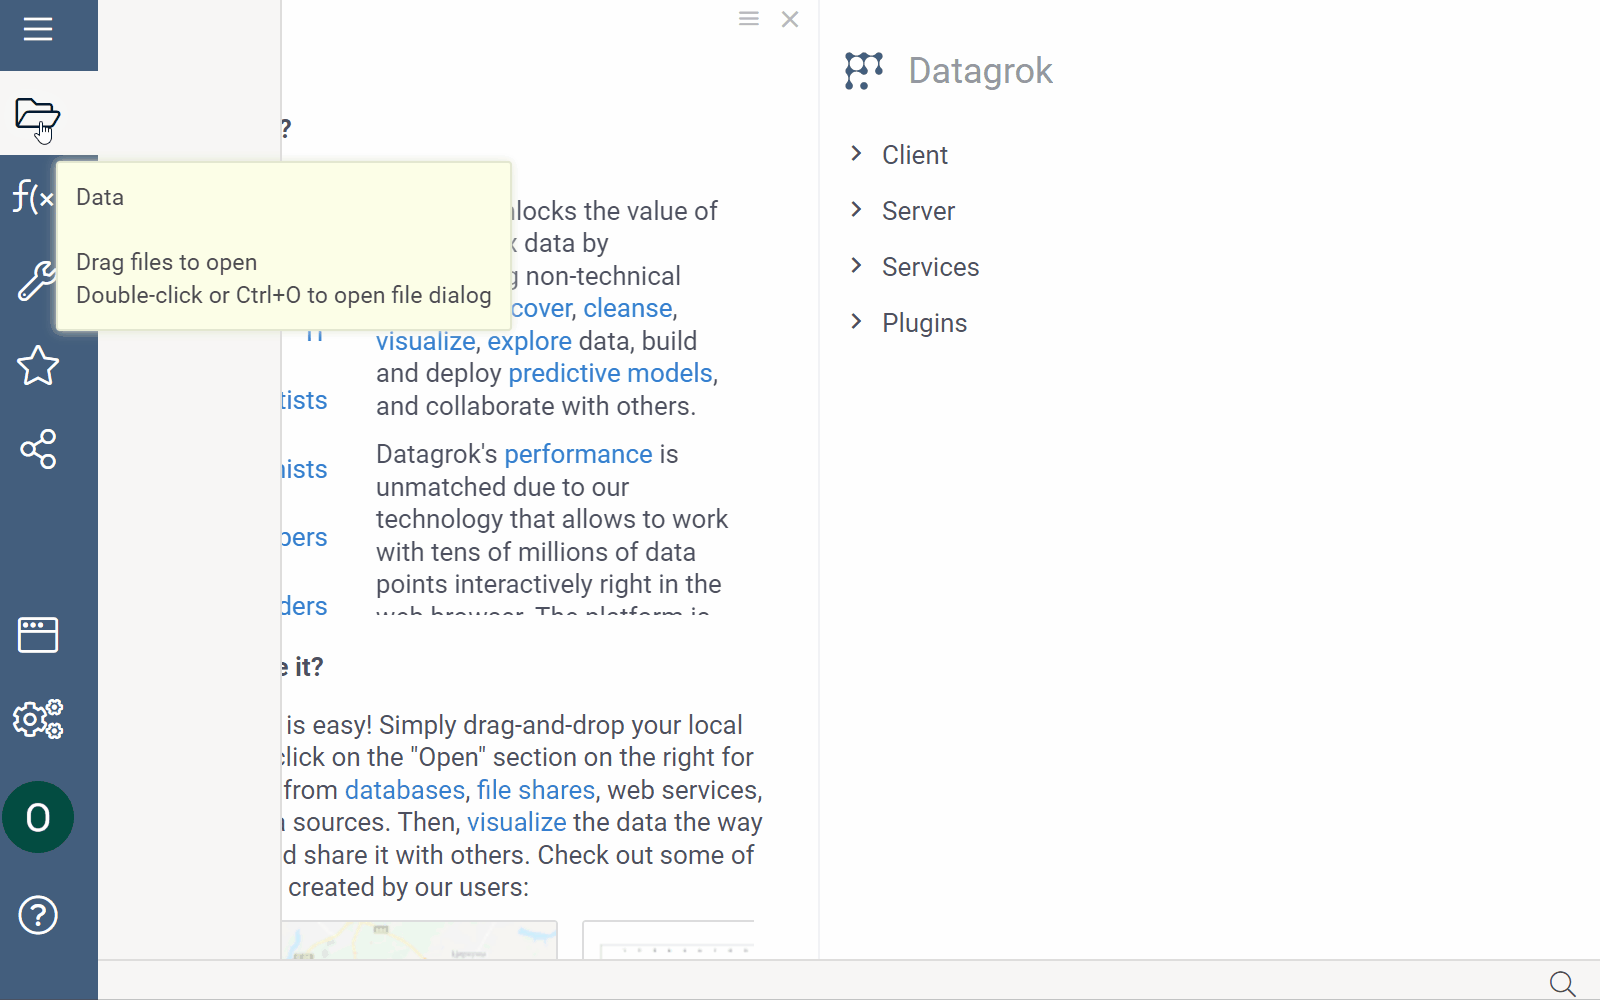Open Datagrok settings gears

point(37,719)
